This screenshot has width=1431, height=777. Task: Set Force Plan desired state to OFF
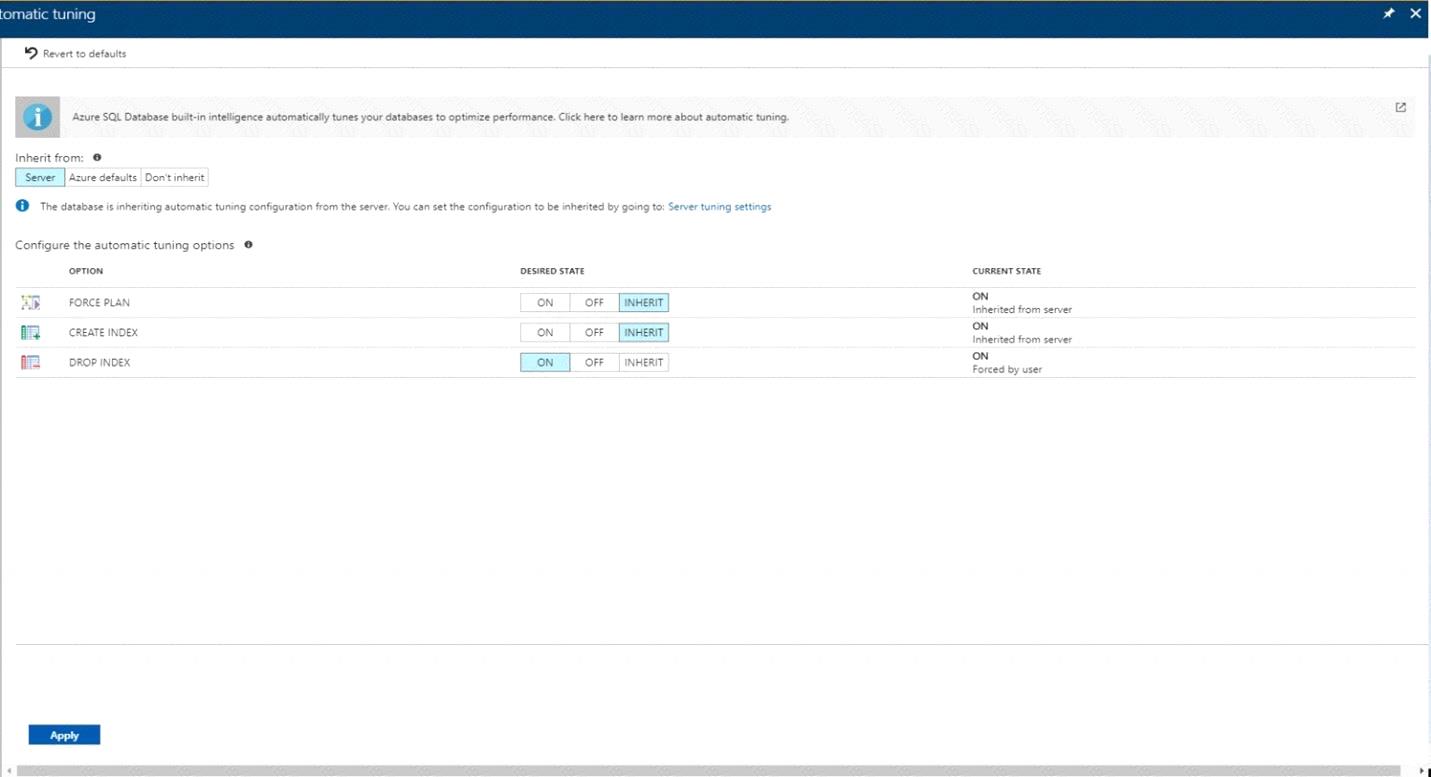[594, 303]
